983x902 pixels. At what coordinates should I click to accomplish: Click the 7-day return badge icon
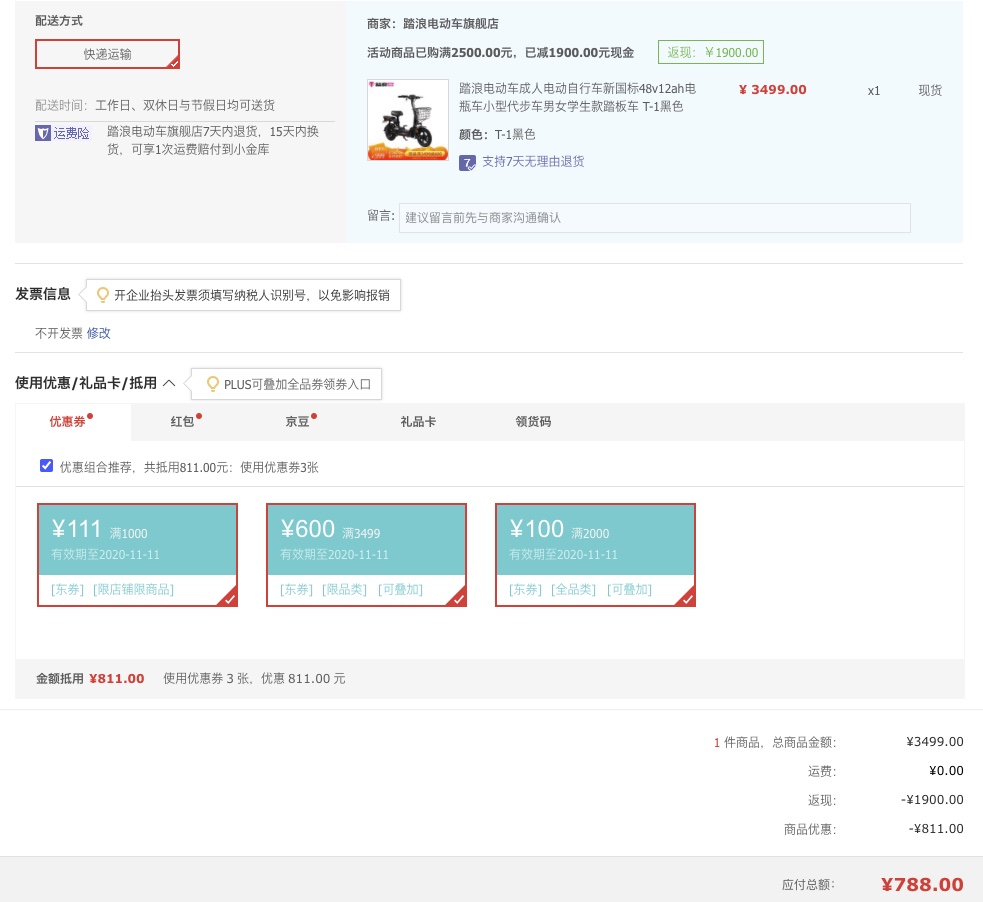tap(467, 162)
